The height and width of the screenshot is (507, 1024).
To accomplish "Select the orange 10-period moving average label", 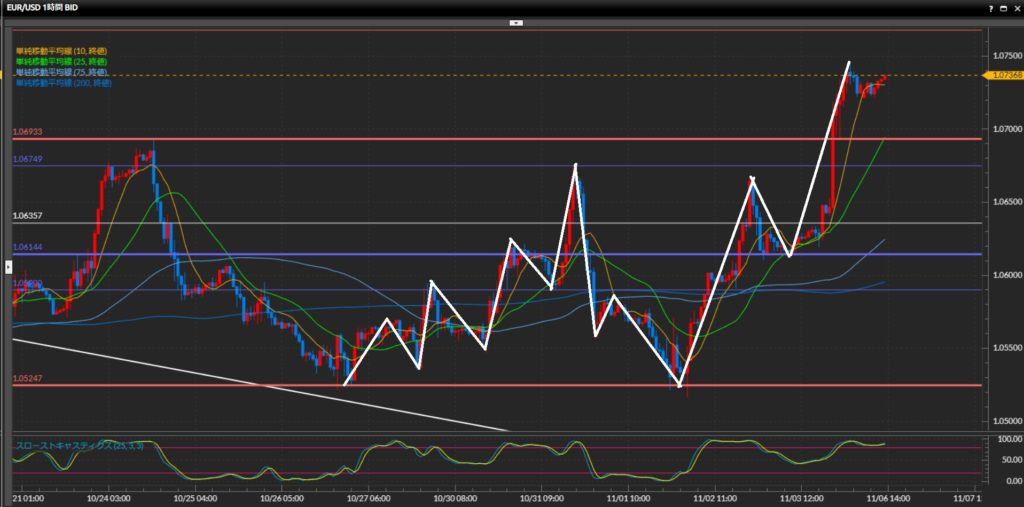I will click(61, 50).
